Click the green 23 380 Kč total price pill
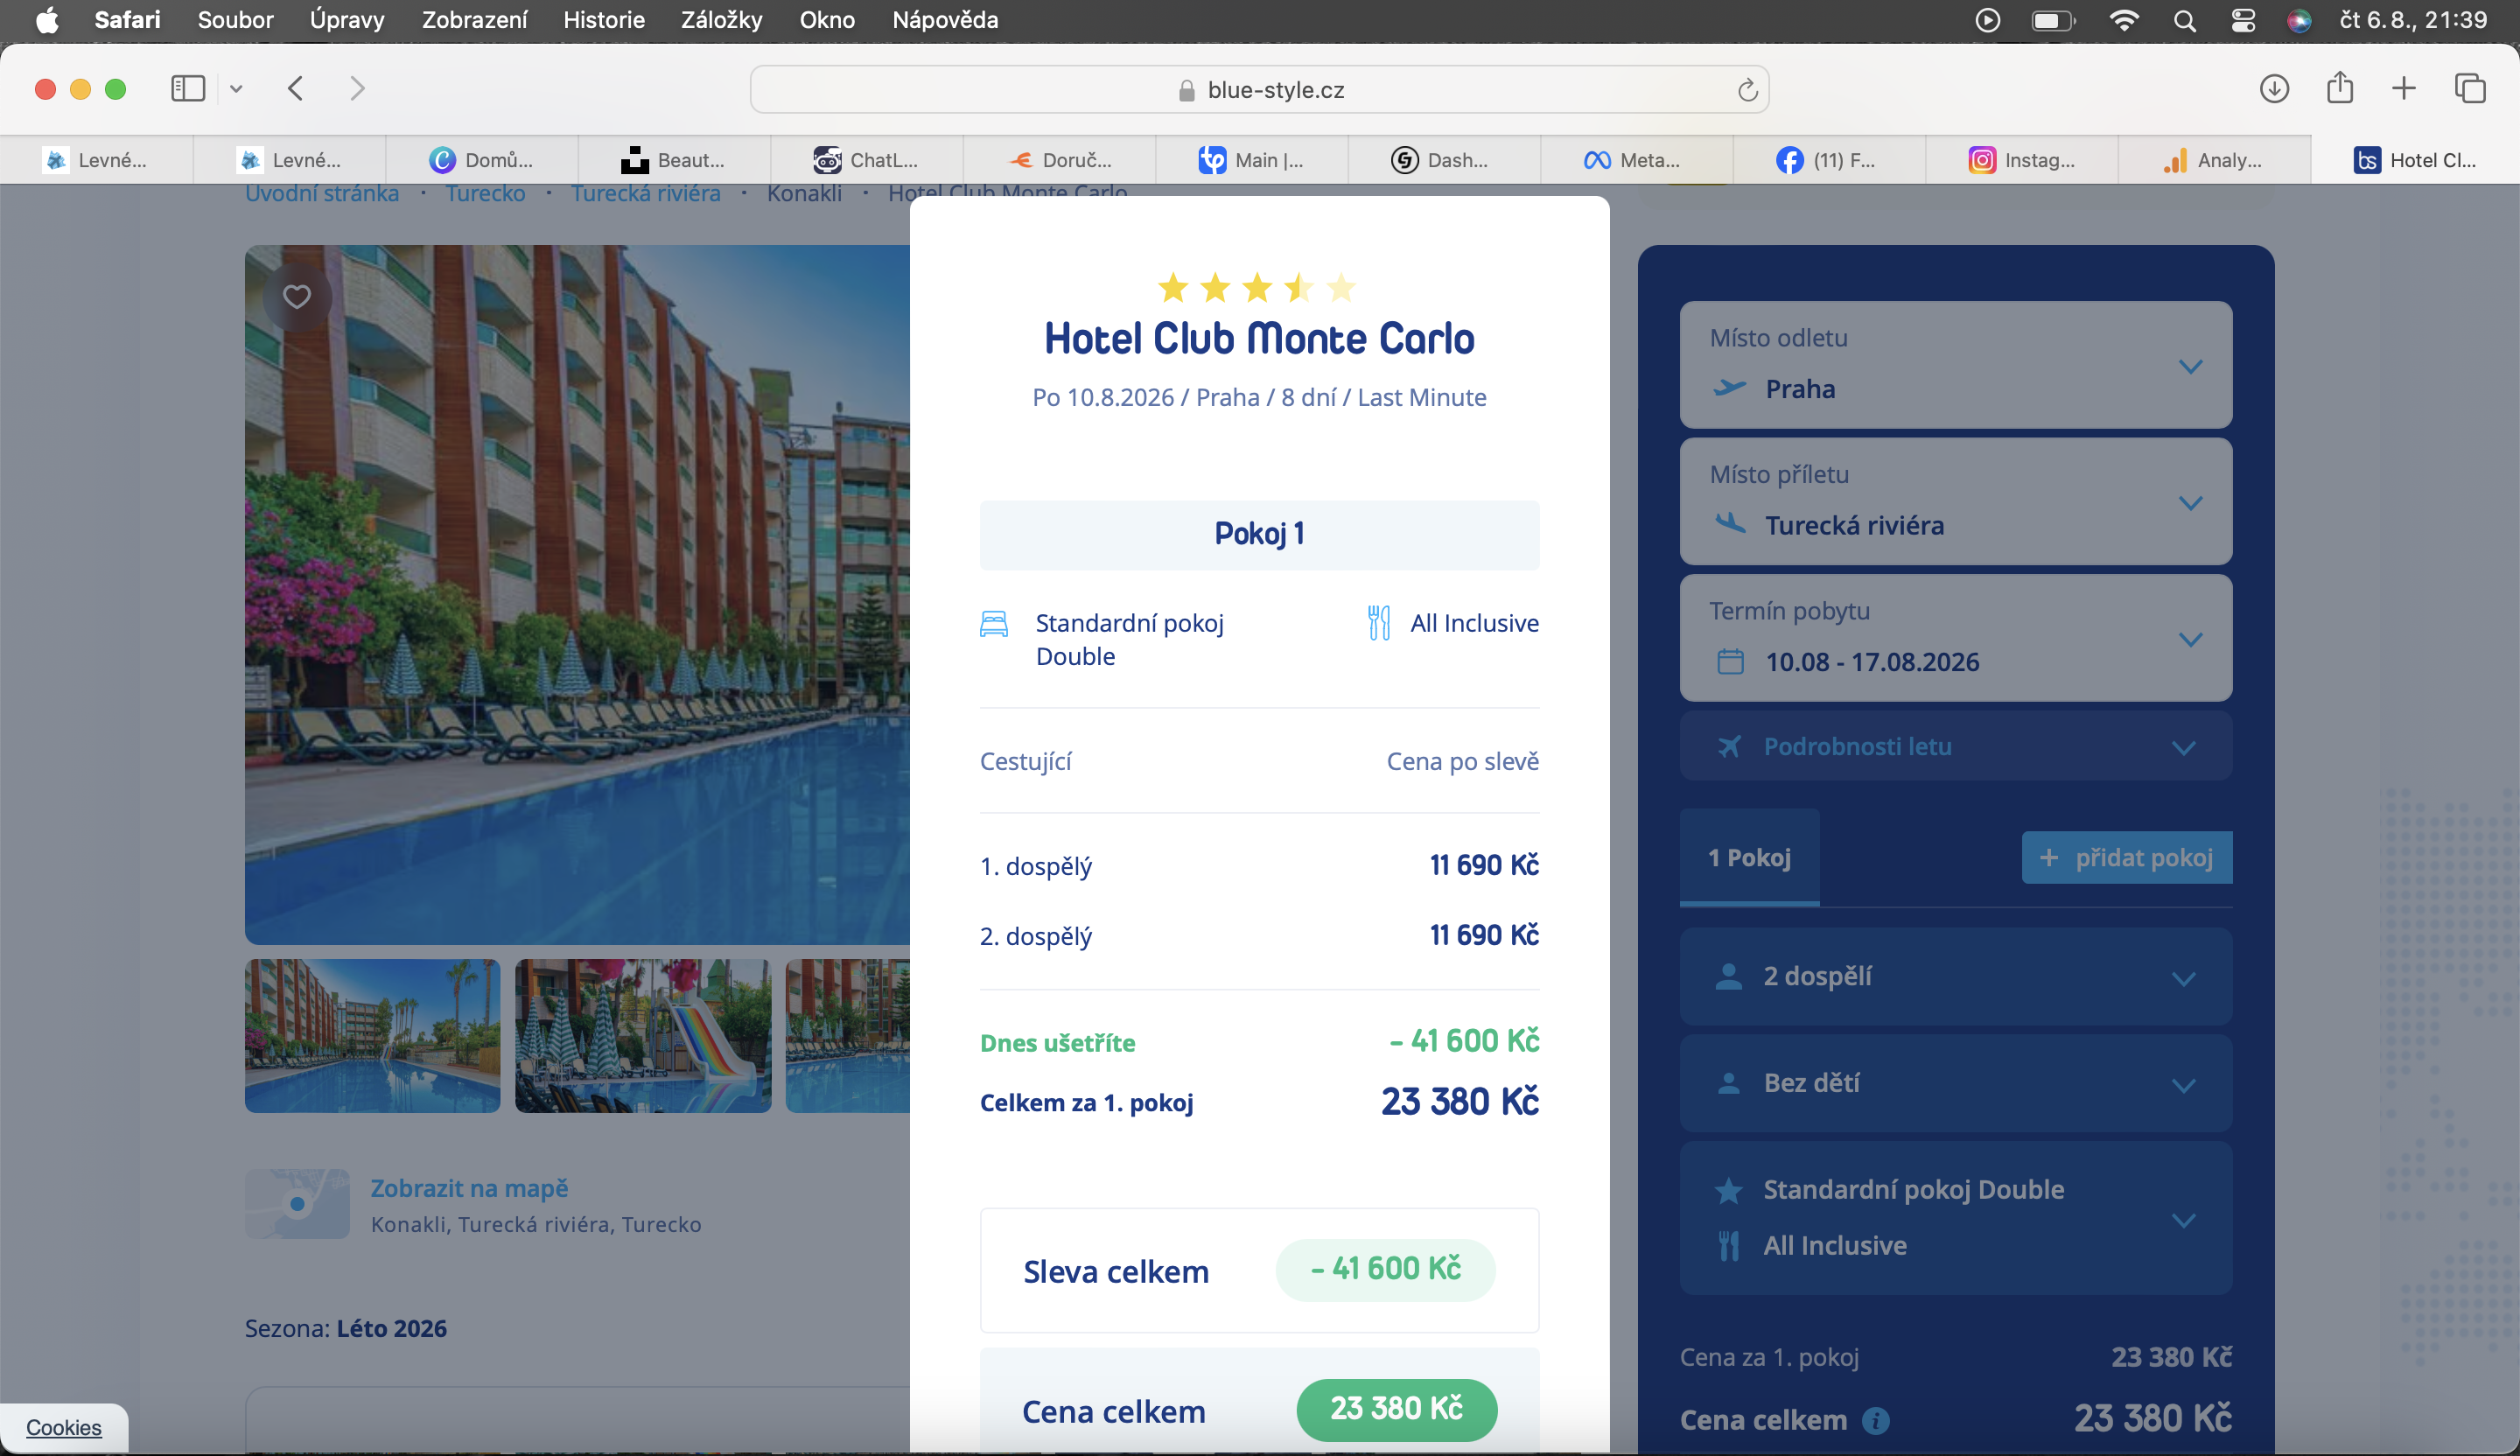The image size is (2520, 1456). [x=1396, y=1410]
